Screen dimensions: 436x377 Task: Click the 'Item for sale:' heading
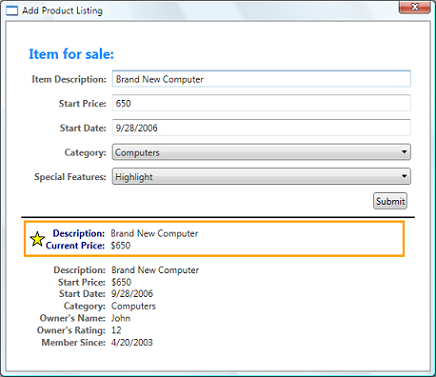71,54
